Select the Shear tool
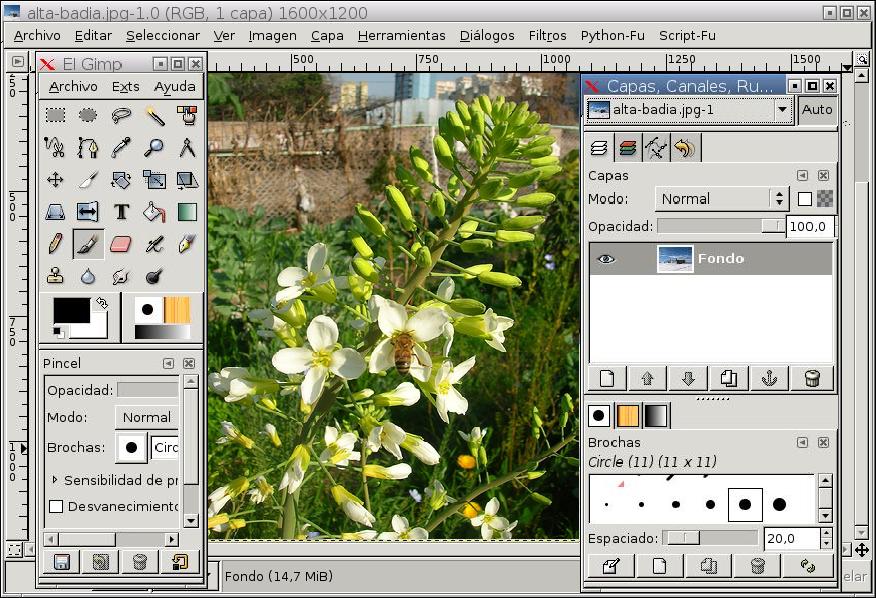 187,180
